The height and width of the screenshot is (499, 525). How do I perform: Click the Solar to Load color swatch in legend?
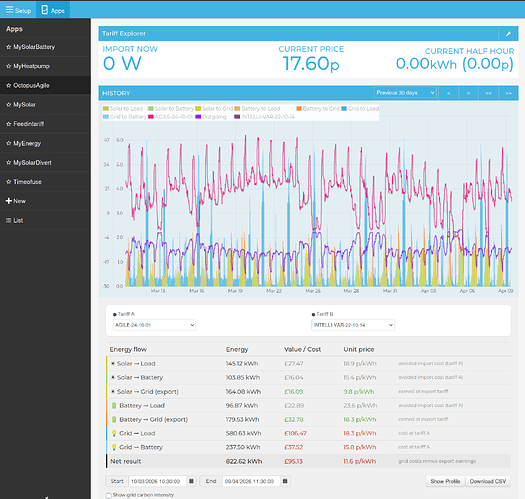click(106, 109)
